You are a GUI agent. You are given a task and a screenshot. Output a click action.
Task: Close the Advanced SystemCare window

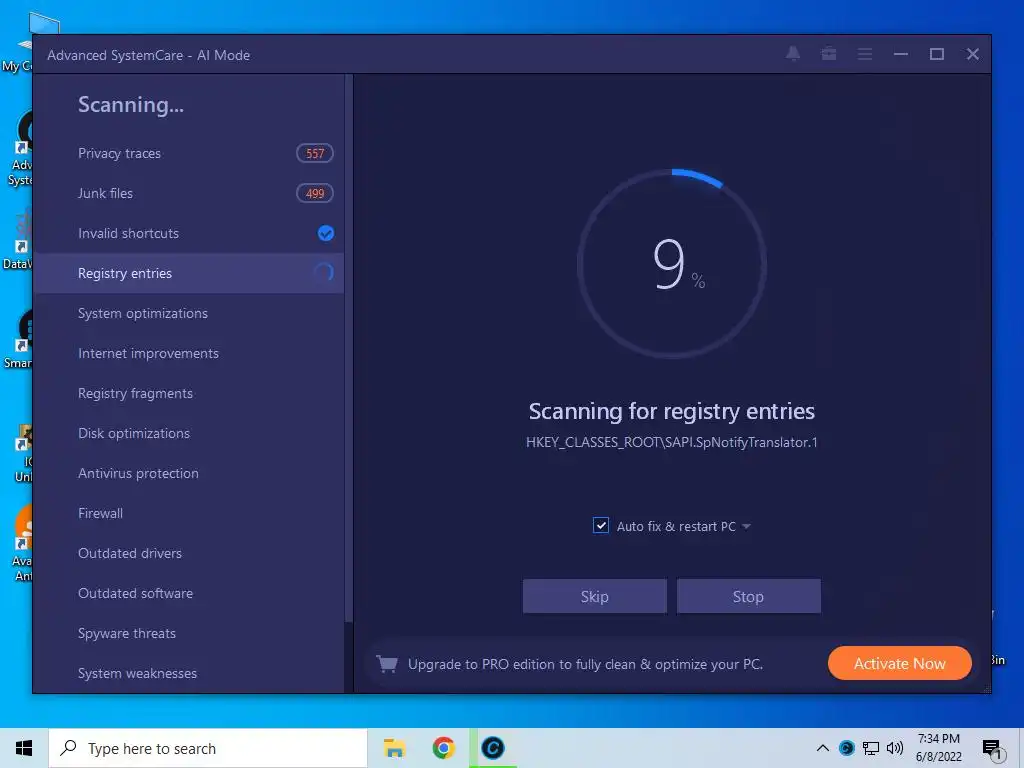972,54
